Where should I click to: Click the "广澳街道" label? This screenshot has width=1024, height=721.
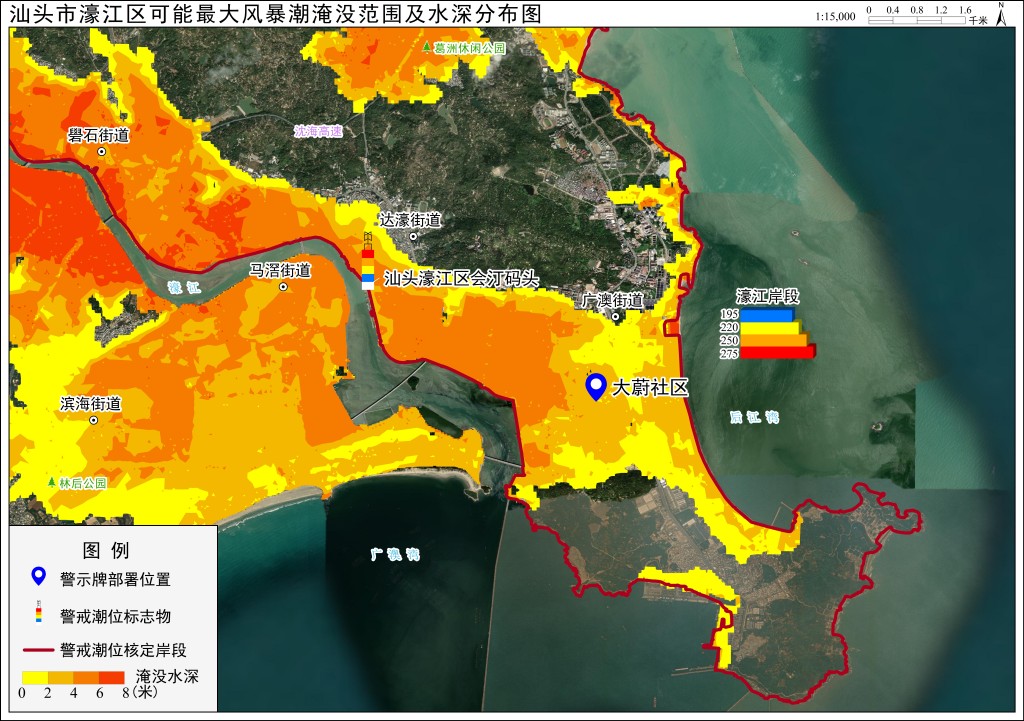pos(613,300)
